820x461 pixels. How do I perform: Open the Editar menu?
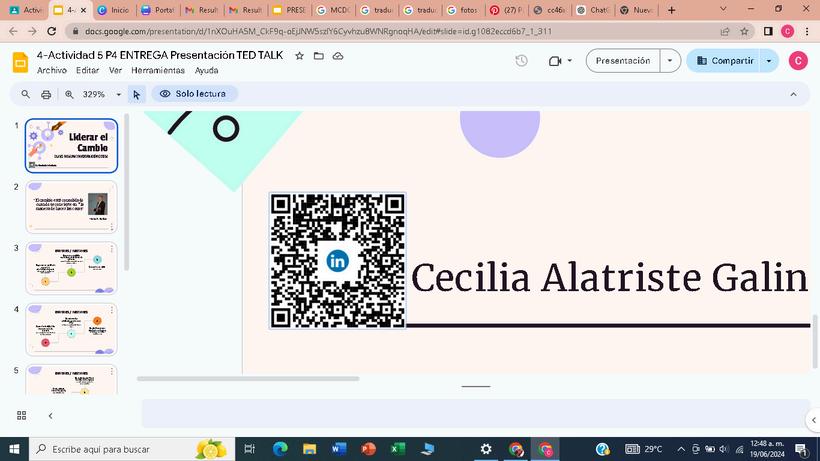pos(87,70)
